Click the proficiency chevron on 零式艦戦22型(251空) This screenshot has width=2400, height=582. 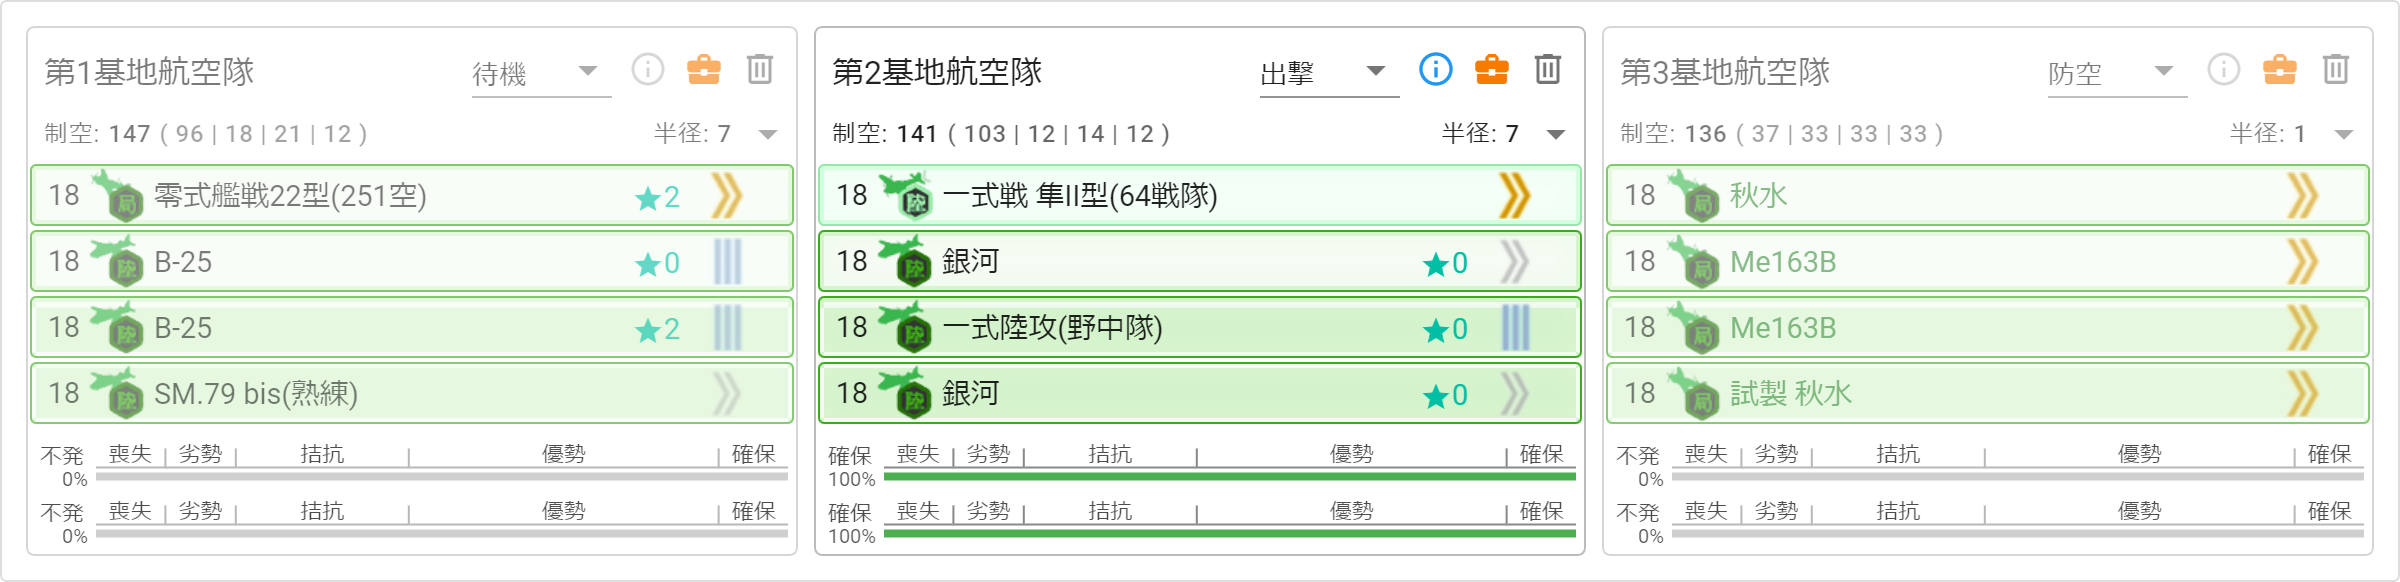point(727,196)
